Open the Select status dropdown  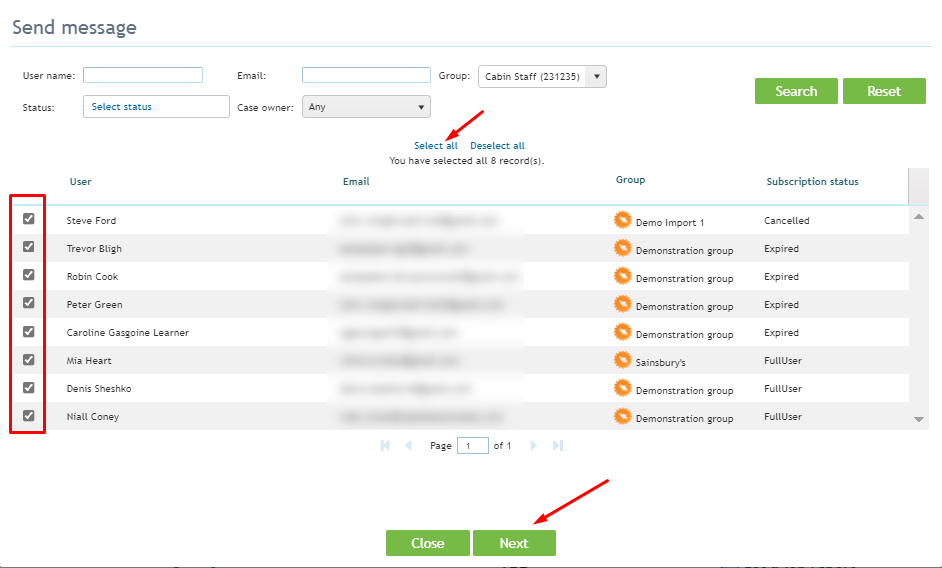(x=156, y=106)
